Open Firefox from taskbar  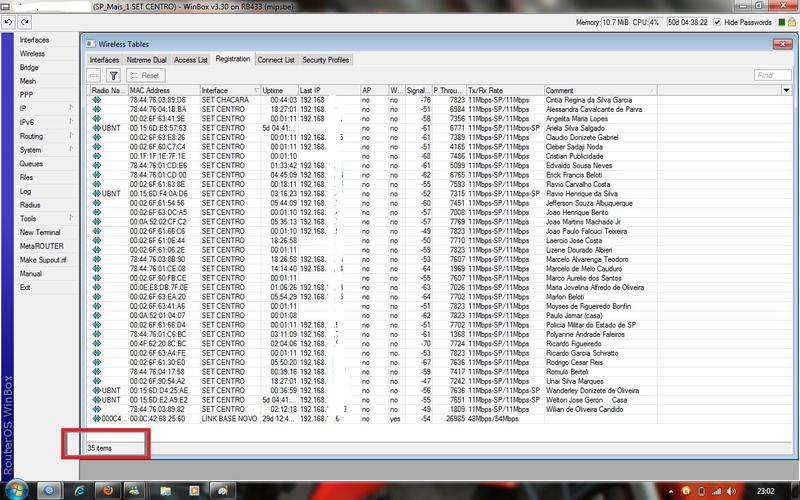pyautogui.click(x=108, y=491)
